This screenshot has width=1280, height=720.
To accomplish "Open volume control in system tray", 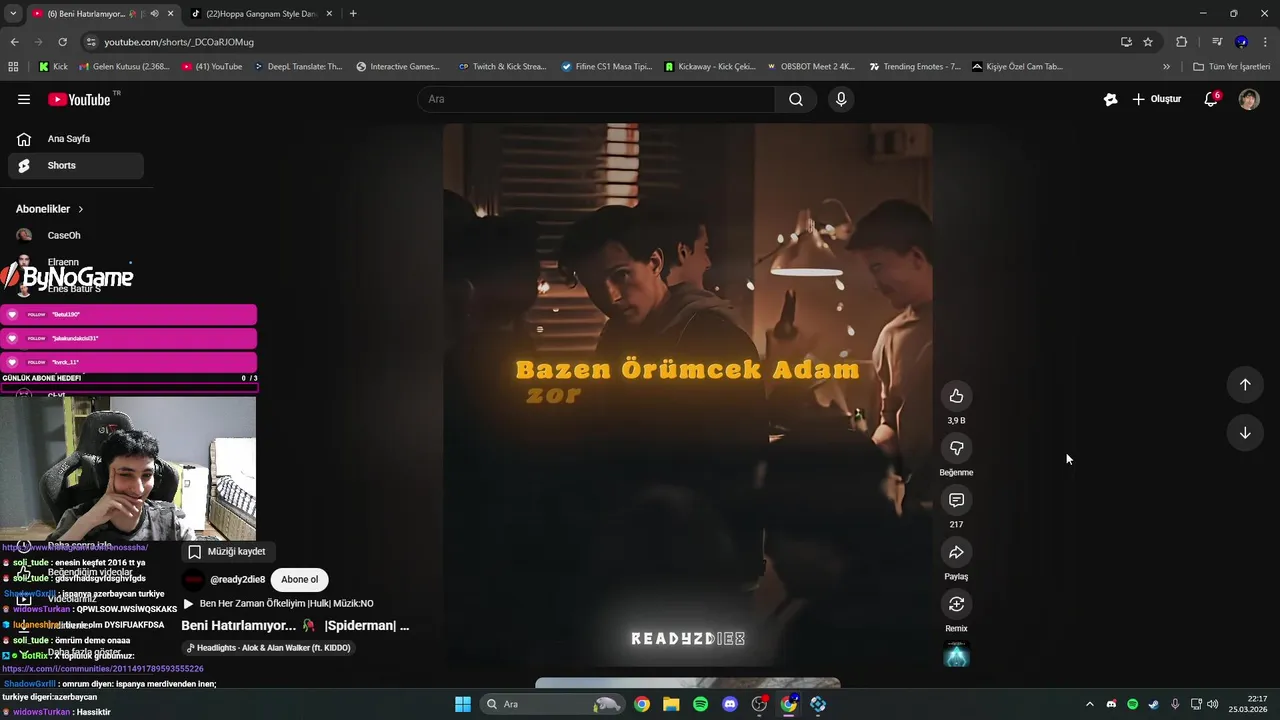I will 1213,704.
